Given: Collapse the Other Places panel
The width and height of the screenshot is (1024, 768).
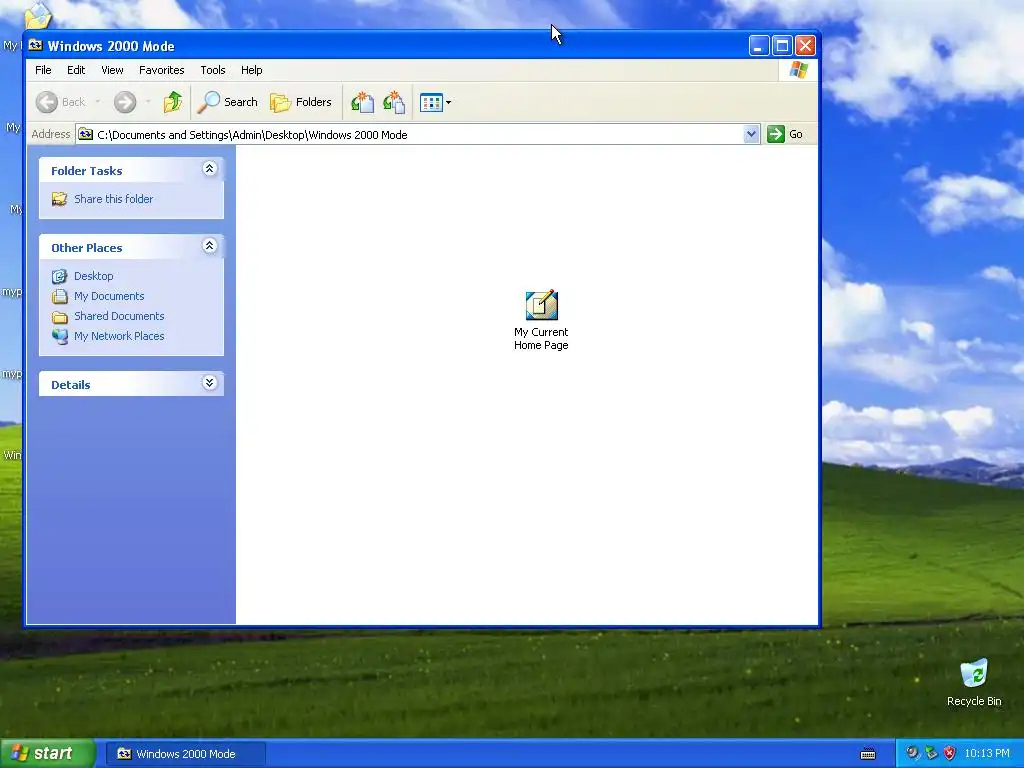Looking at the screenshot, I should [x=209, y=246].
